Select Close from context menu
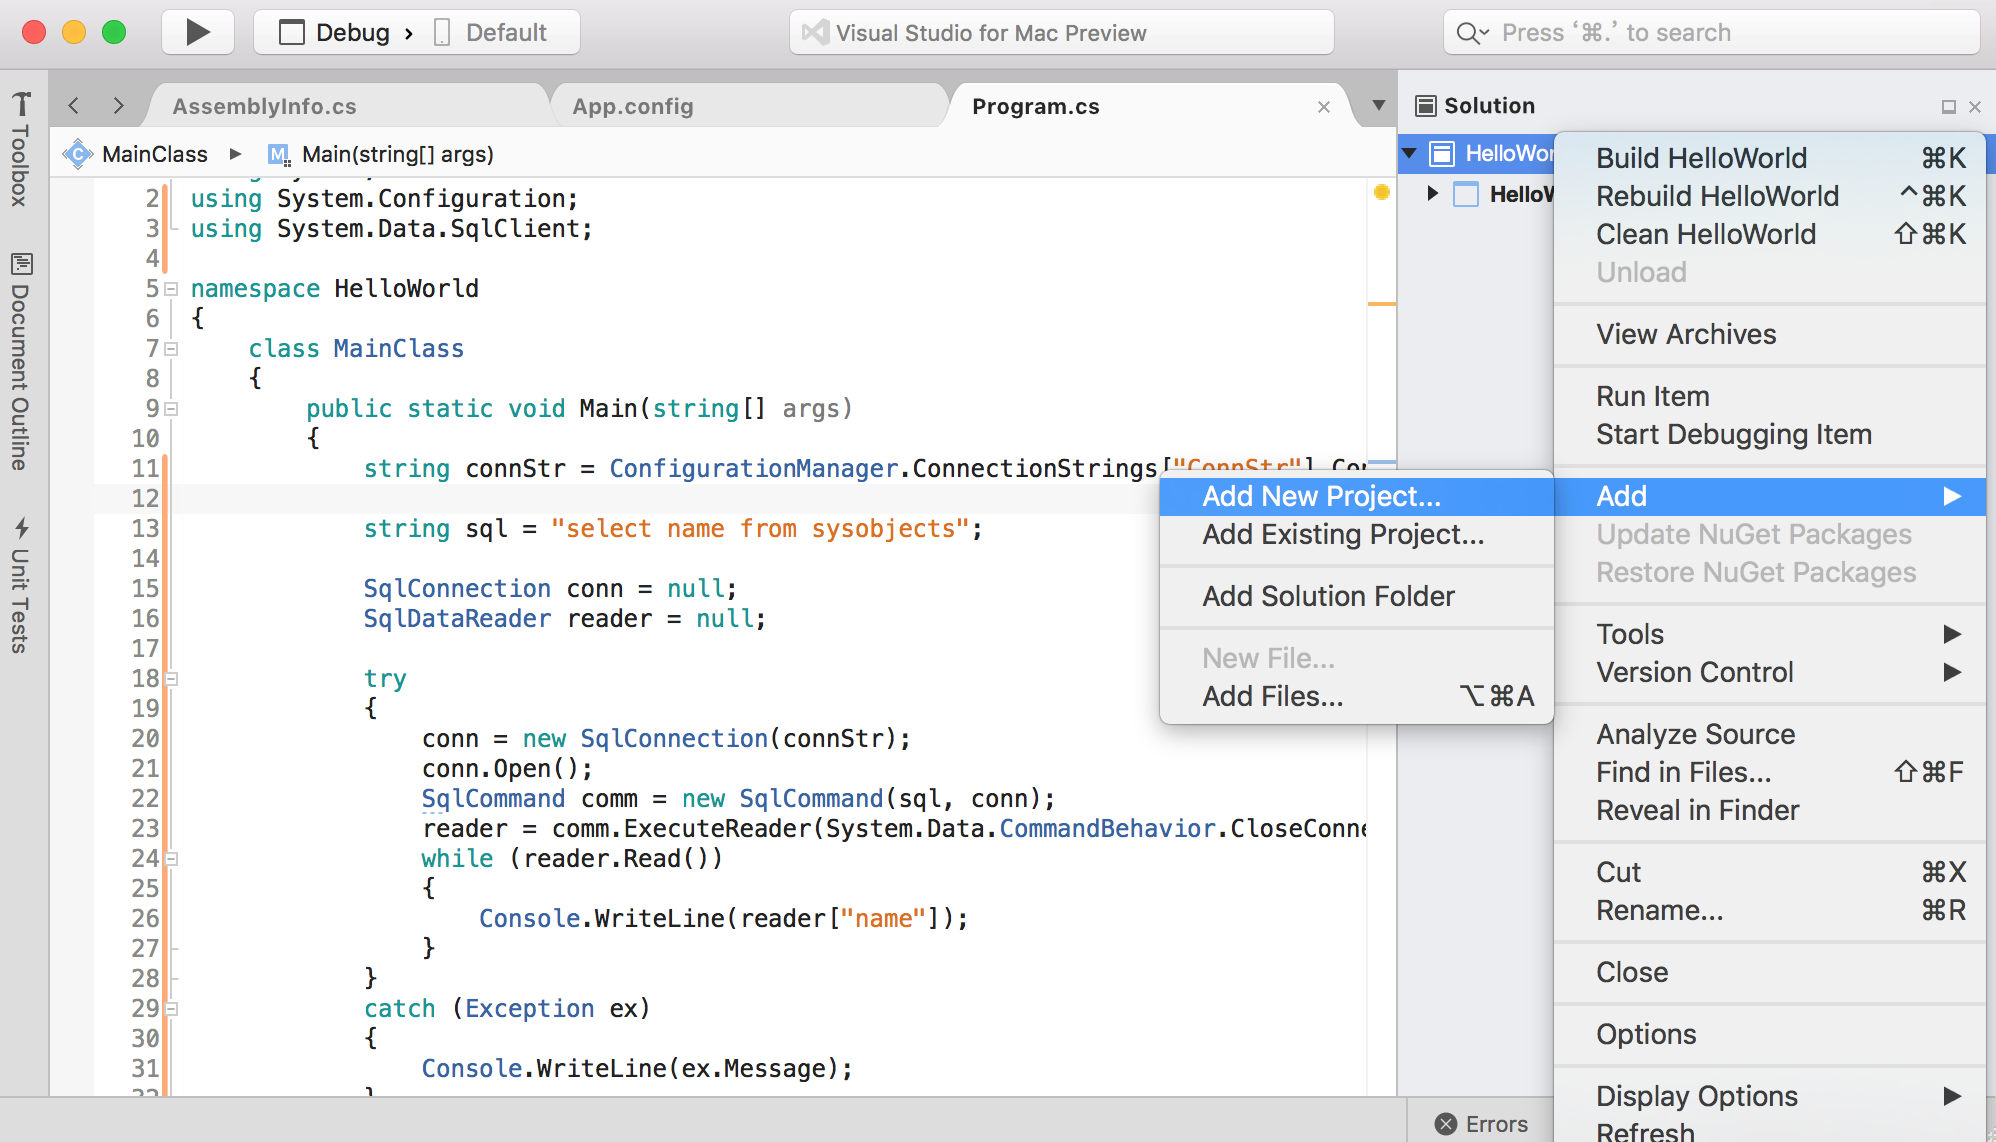The width and height of the screenshot is (1996, 1142). click(x=1770, y=972)
